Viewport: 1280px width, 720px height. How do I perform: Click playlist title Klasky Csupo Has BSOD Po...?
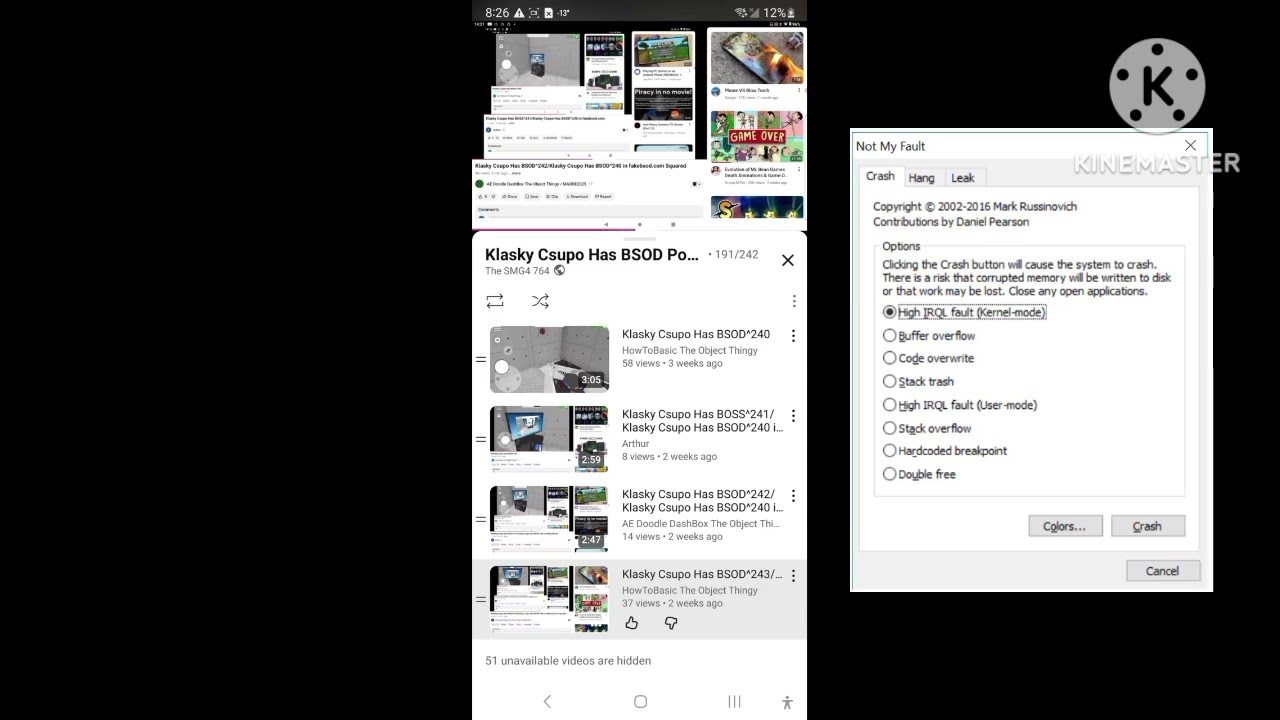click(x=592, y=255)
